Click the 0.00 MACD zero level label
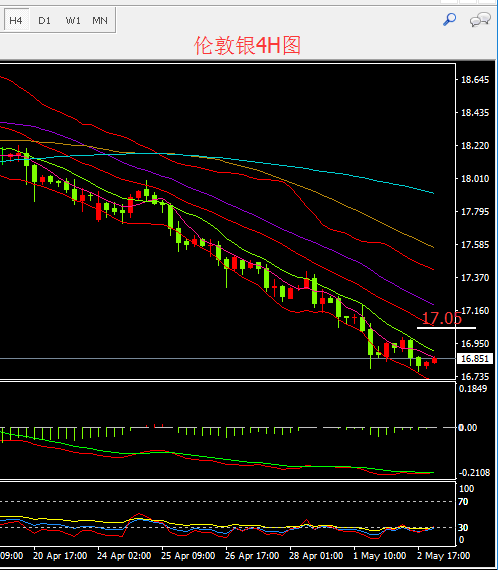This screenshot has width=498, height=570. (468, 428)
